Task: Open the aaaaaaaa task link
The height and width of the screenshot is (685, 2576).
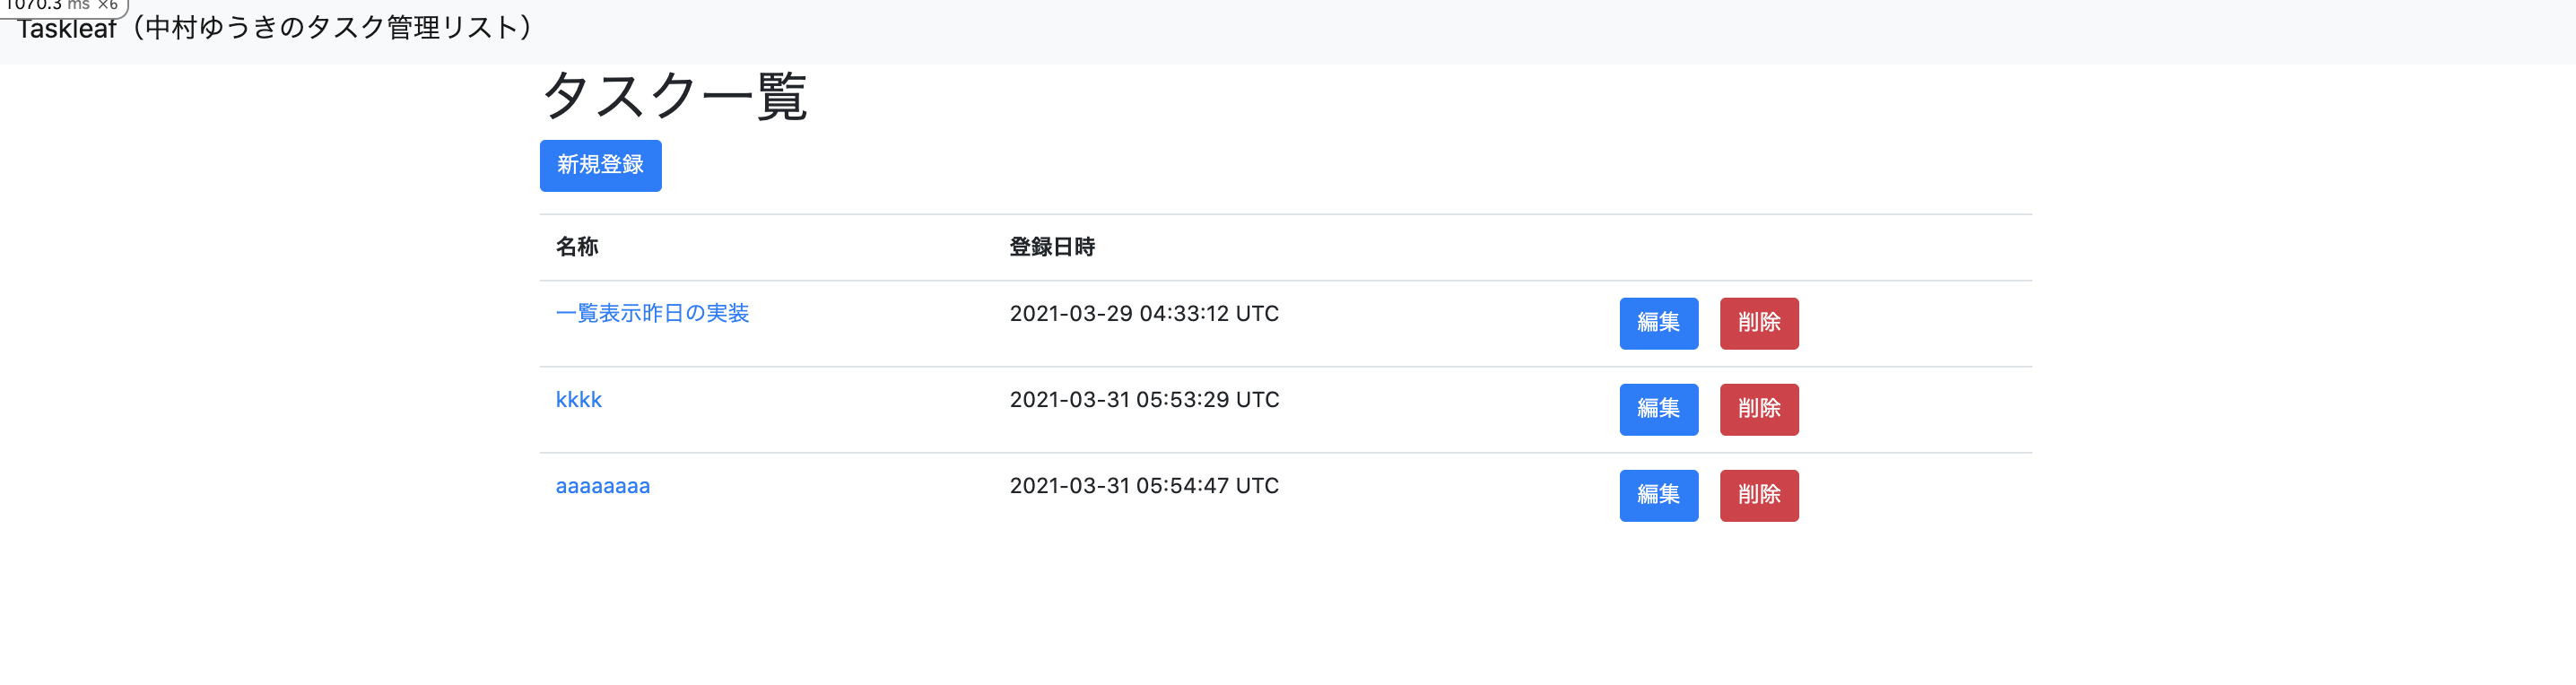Action: 602,486
